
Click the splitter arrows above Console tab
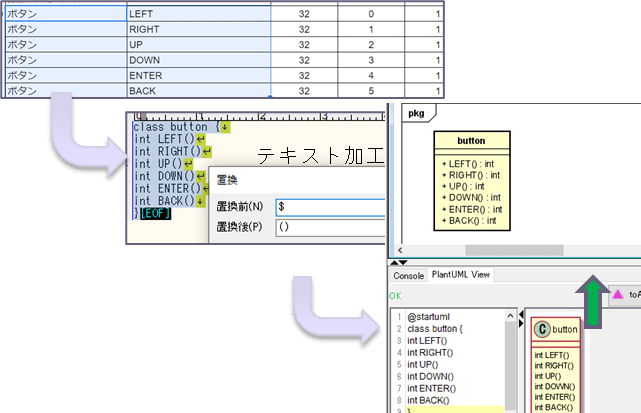pyautogui.click(x=396, y=262)
